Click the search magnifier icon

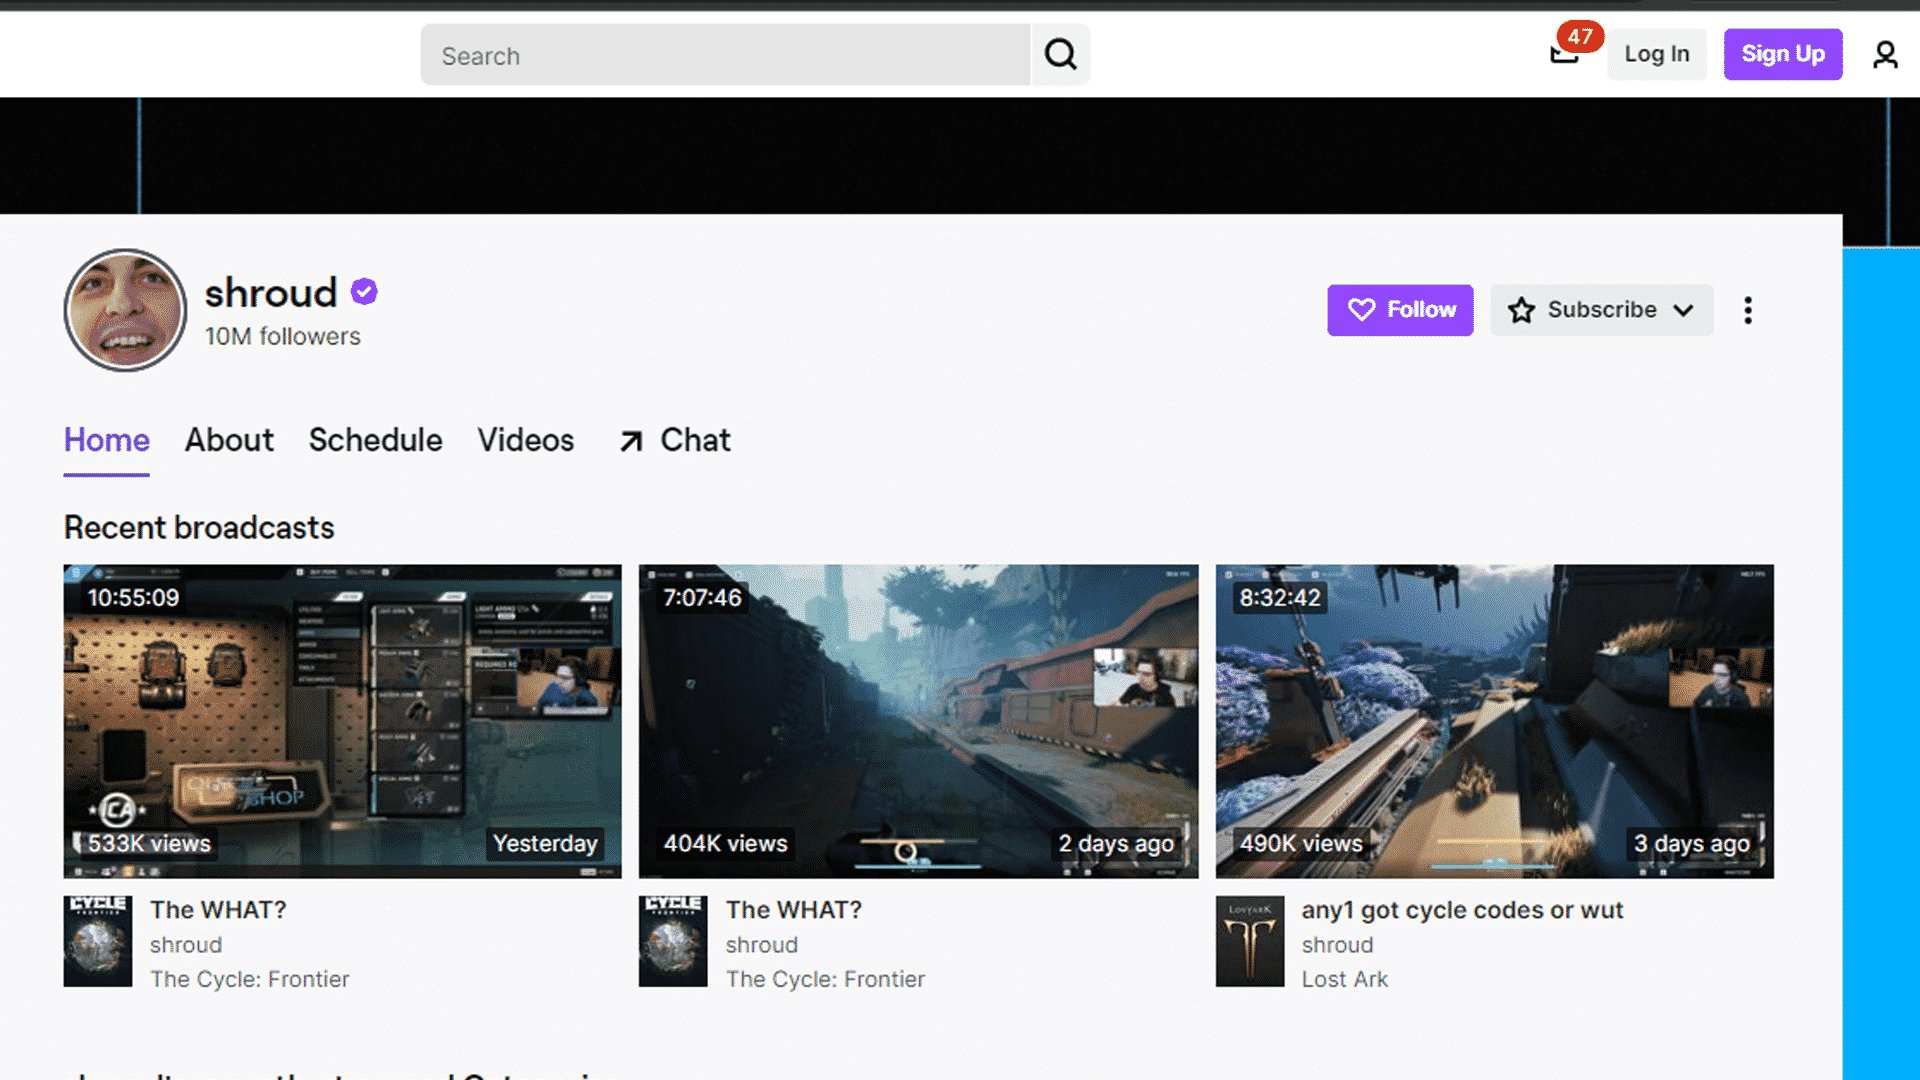coord(1060,54)
